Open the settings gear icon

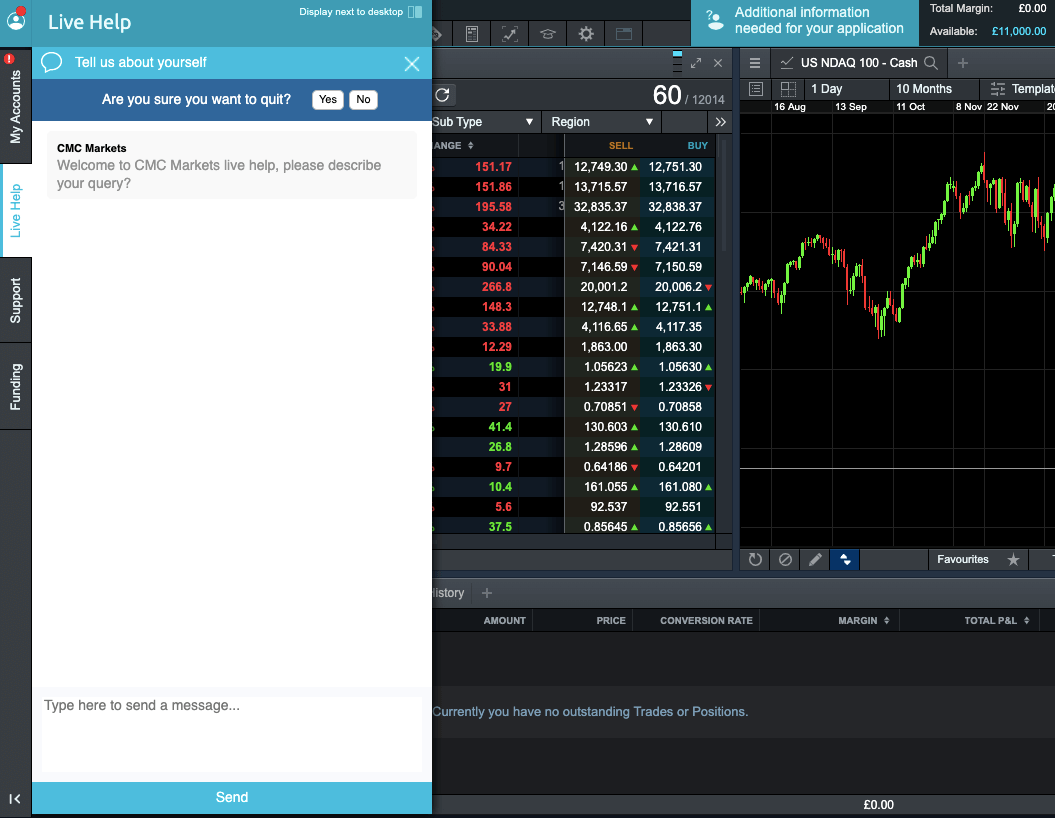(586, 34)
